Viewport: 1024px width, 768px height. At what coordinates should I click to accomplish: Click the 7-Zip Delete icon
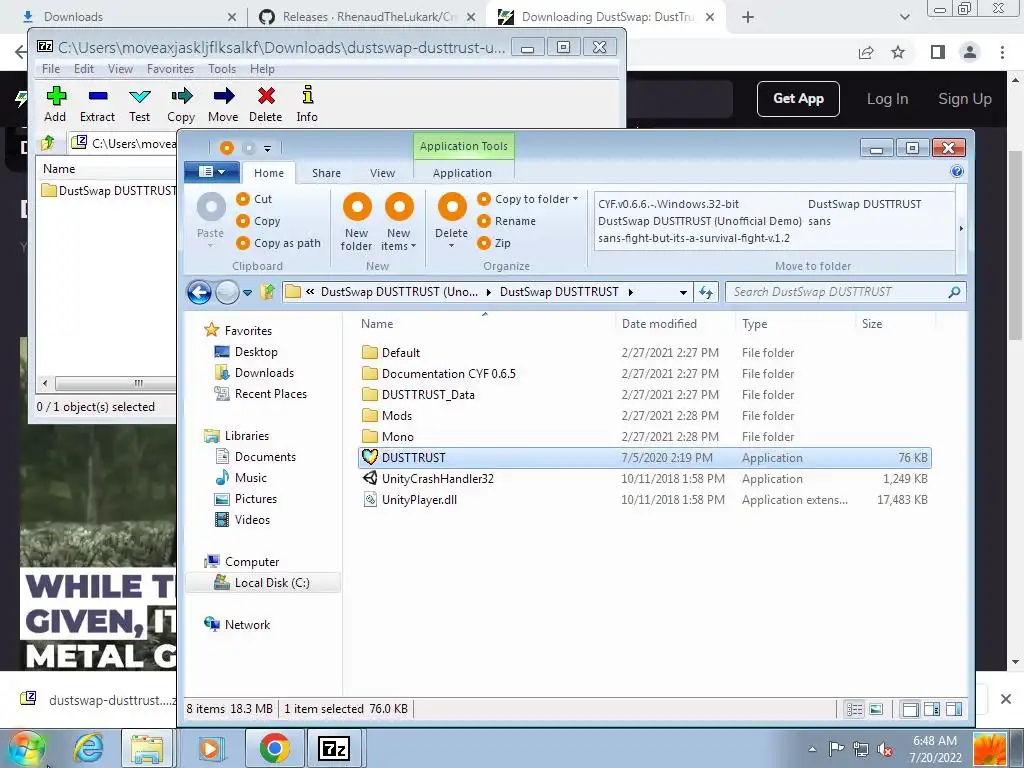point(266,97)
